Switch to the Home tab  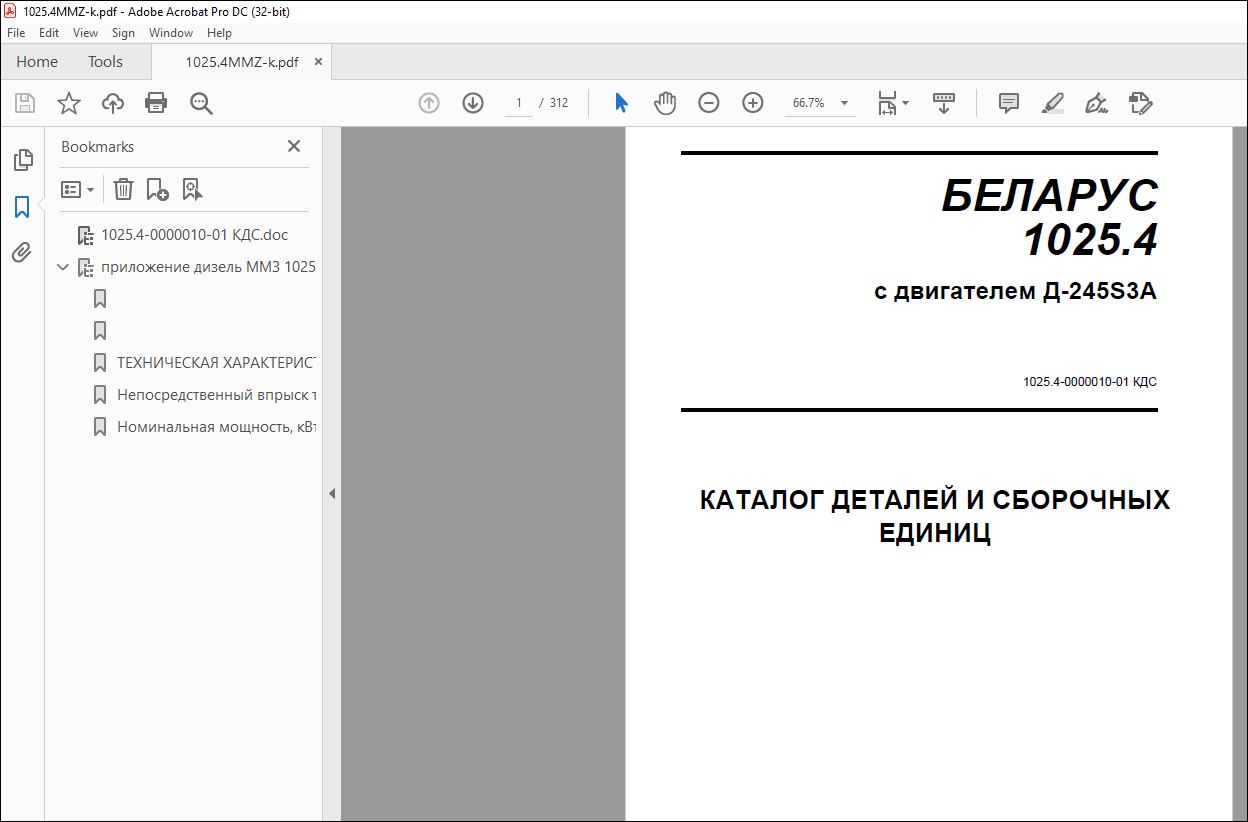coord(37,62)
